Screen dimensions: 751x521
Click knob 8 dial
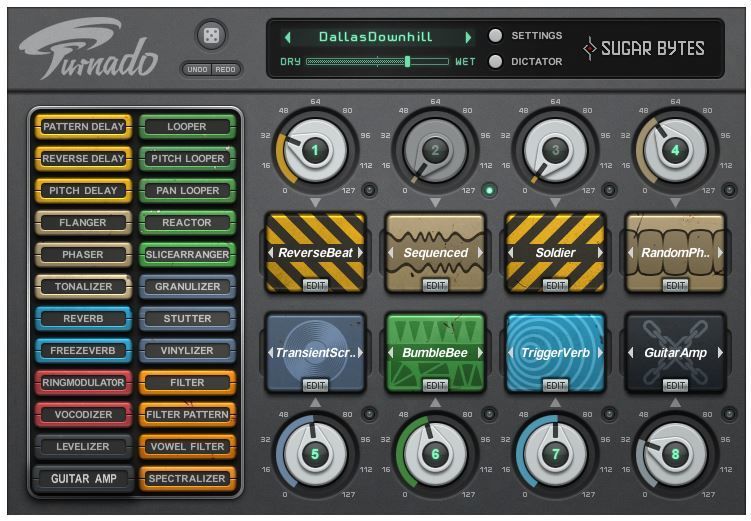(675, 453)
